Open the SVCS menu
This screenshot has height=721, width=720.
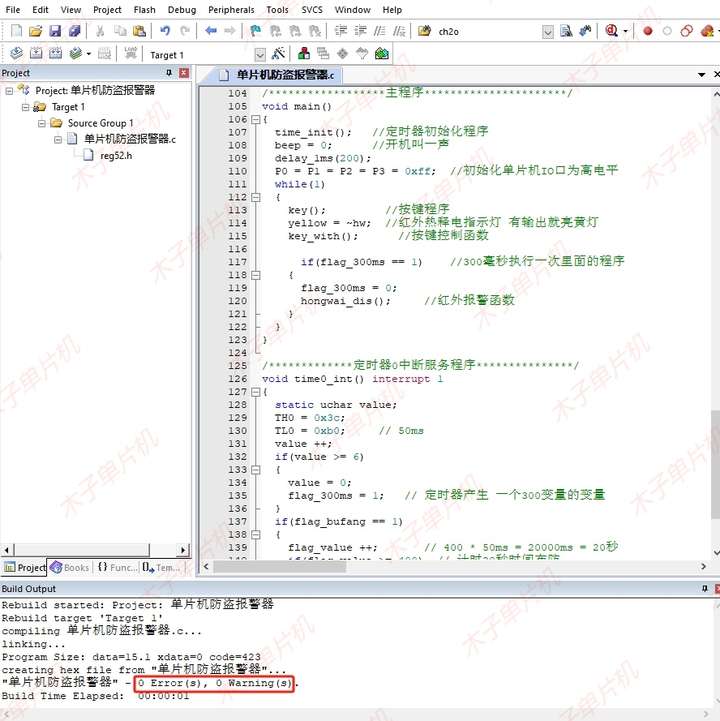[x=312, y=10]
